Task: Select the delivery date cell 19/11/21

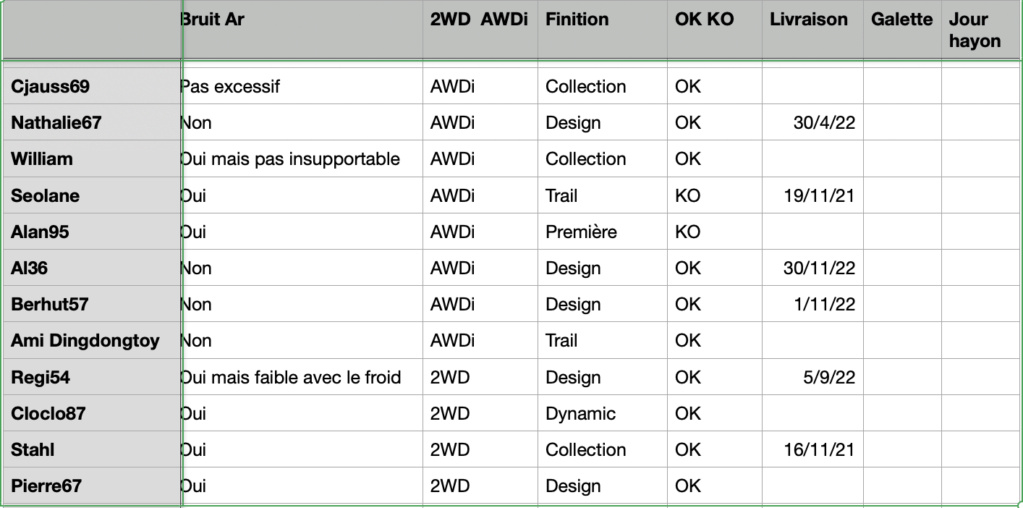Action: (812, 196)
